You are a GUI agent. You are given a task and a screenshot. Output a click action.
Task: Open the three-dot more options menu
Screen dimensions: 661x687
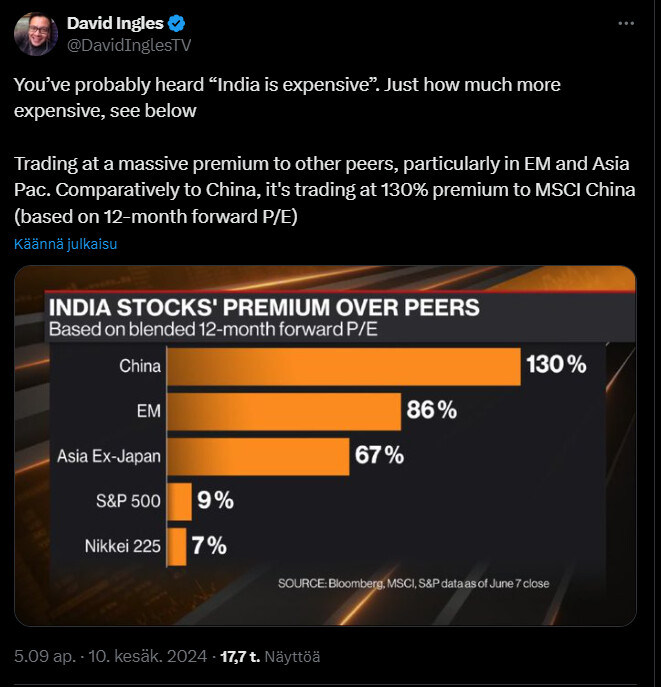click(626, 23)
